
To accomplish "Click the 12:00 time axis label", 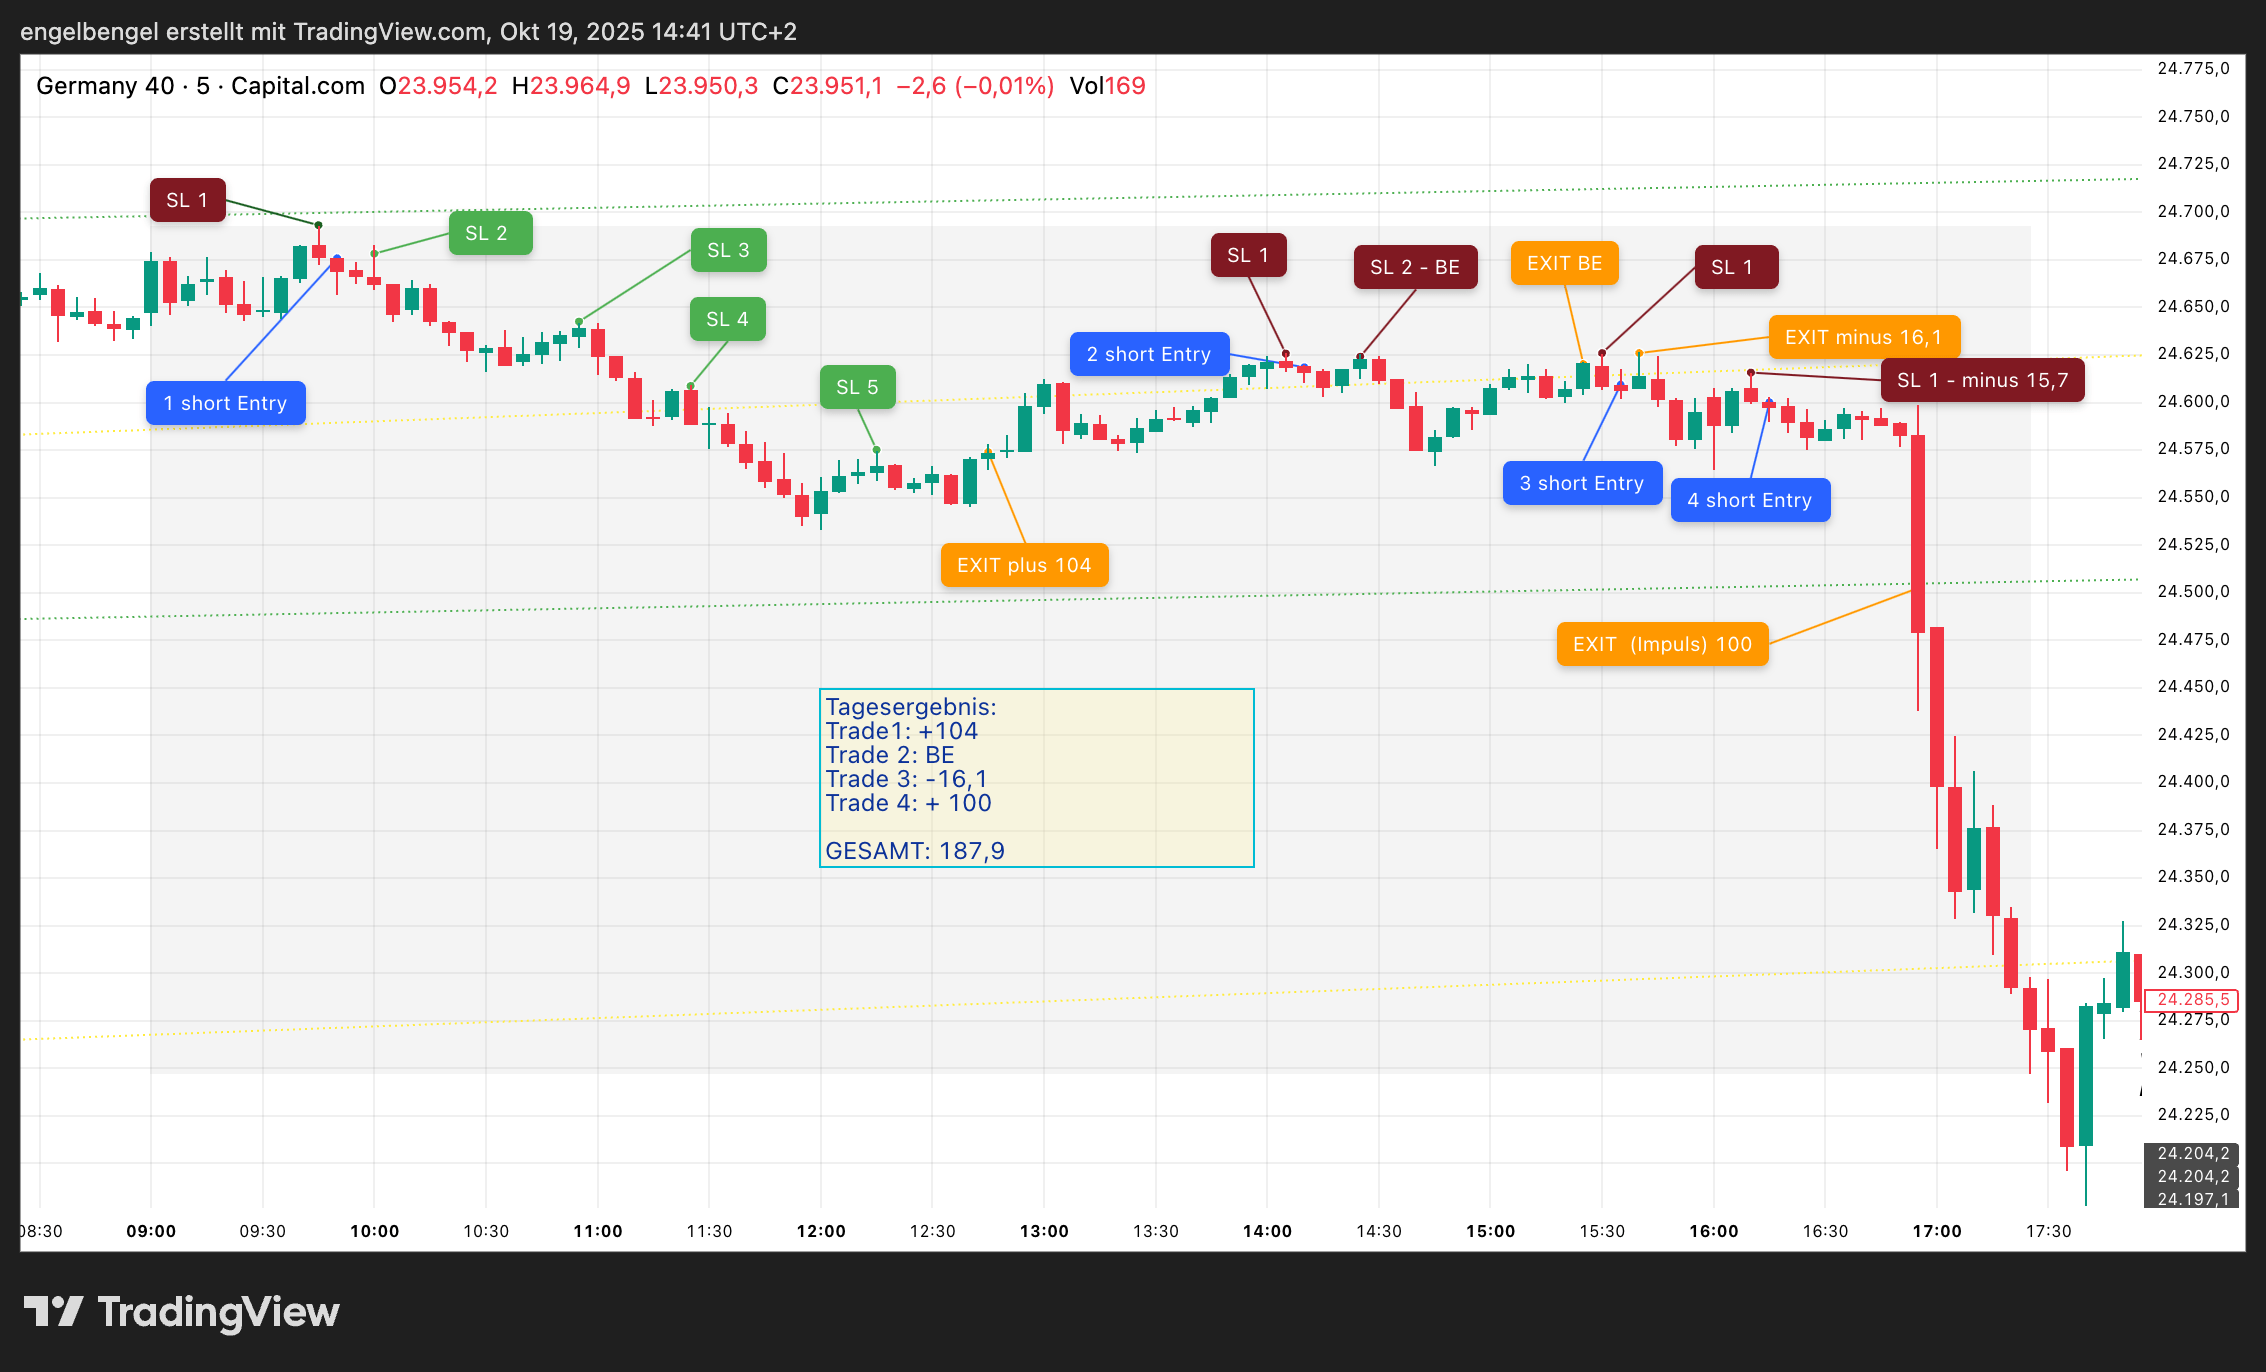I will click(821, 1231).
